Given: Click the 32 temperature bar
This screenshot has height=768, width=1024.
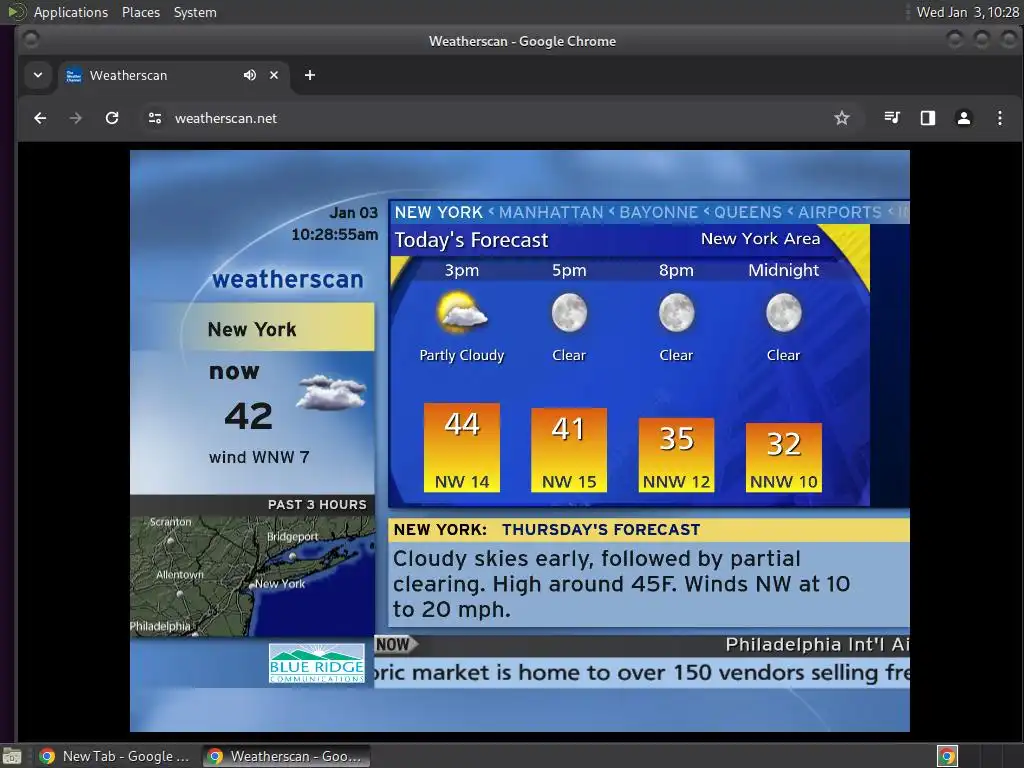Looking at the screenshot, I should pyautogui.click(x=783, y=458).
